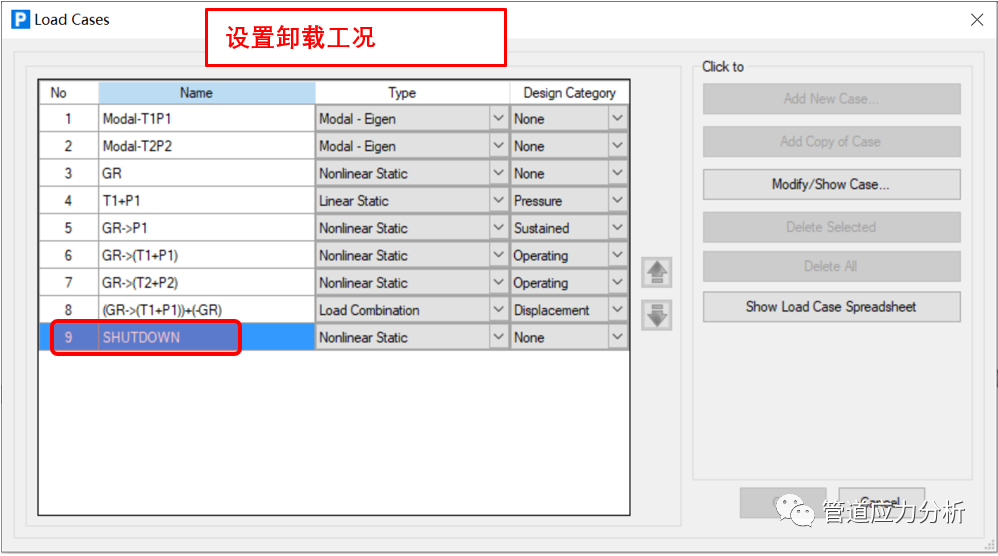Select the Modal-T2P2 case name
This screenshot has width=998, height=556.
(x=207, y=146)
